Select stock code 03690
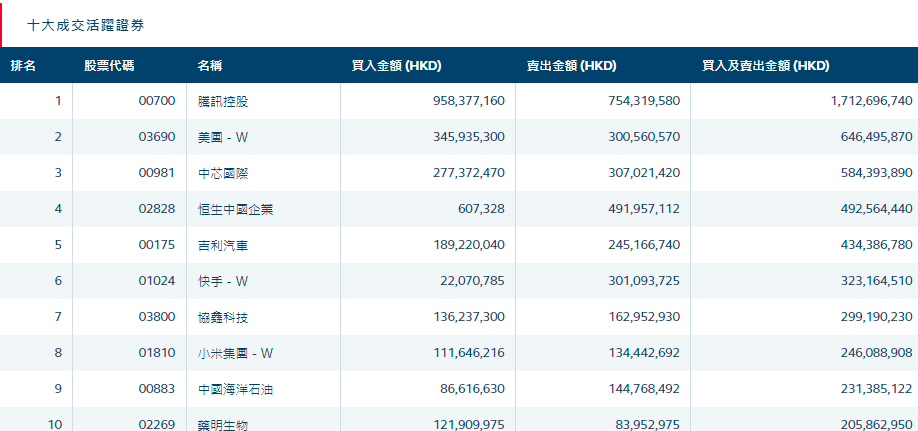The width and height of the screenshot is (918, 431). point(157,137)
